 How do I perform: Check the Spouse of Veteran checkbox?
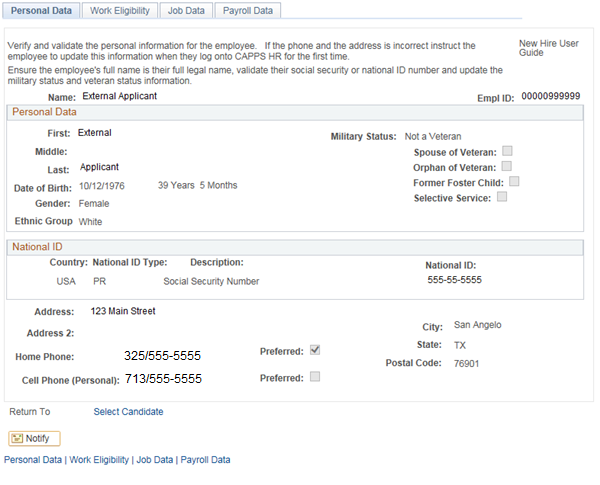coord(508,151)
